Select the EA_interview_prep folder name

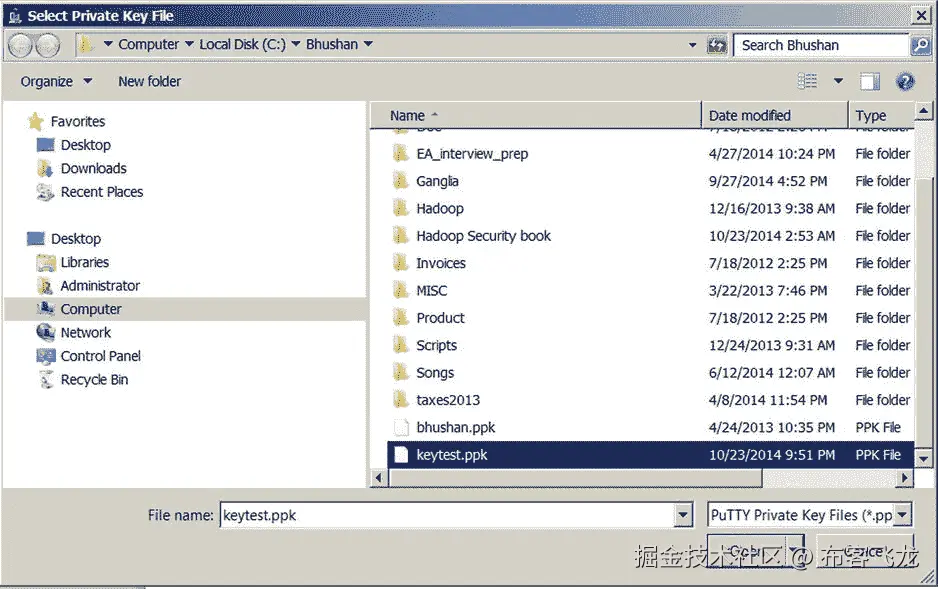(472, 154)
